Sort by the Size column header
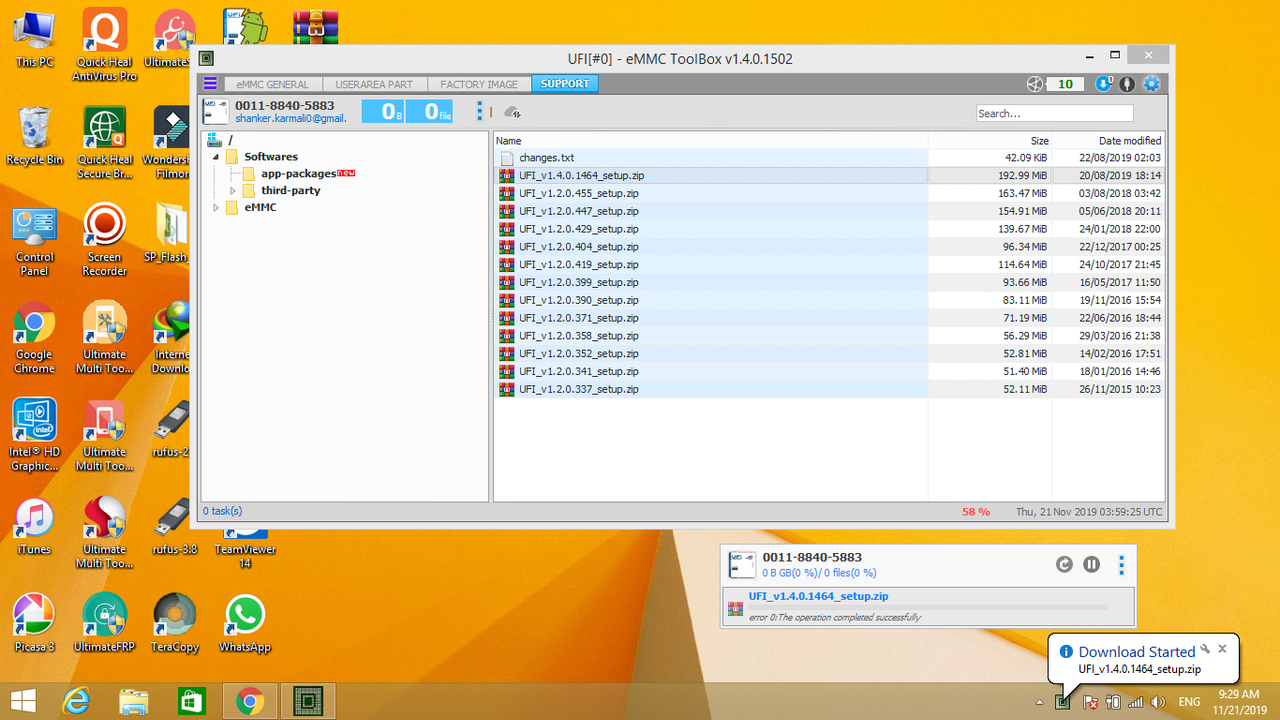Image resolution: width=1280 pixels, height=720 pixels. click(x=990, y=141)
